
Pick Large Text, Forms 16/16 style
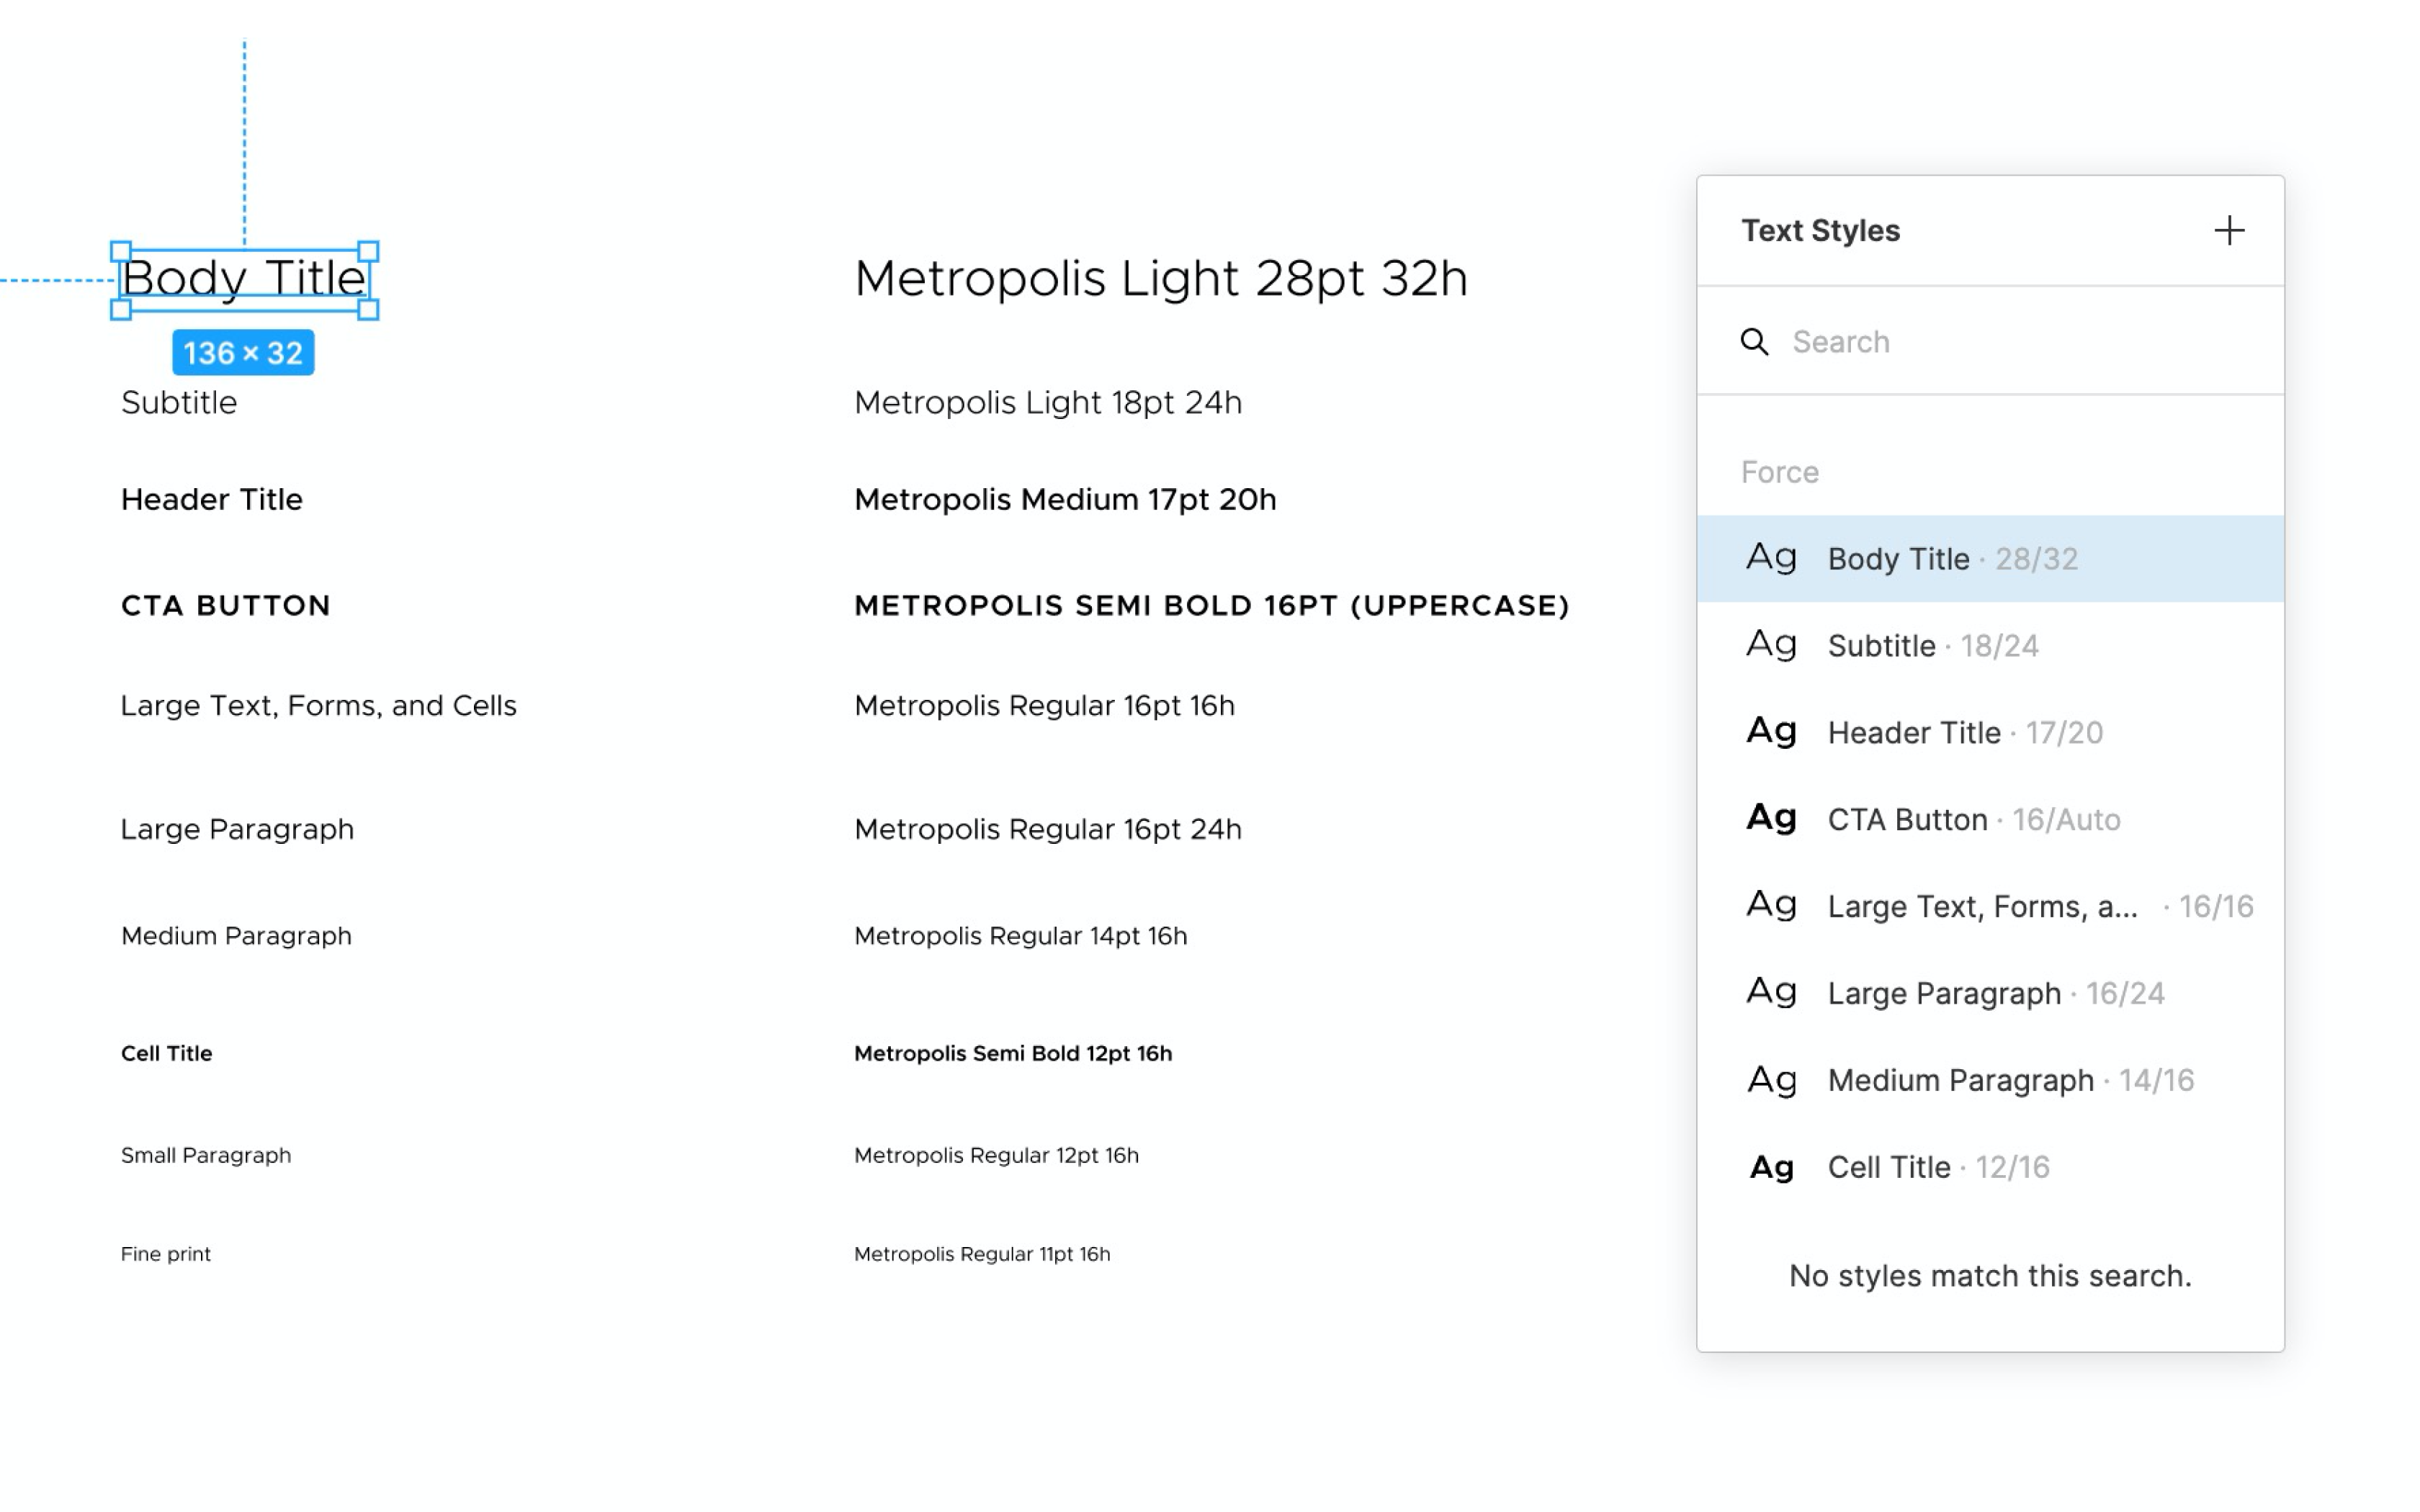pyautogui.click(x=1990, y=907)
